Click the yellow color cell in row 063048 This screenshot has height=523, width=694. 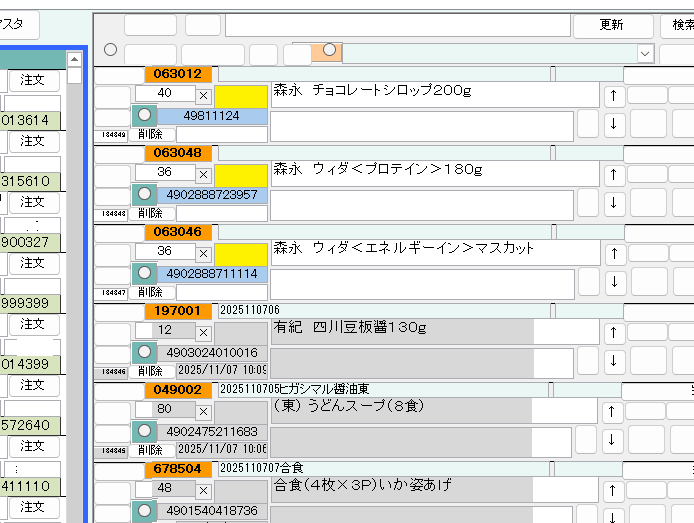click(241, 176)
